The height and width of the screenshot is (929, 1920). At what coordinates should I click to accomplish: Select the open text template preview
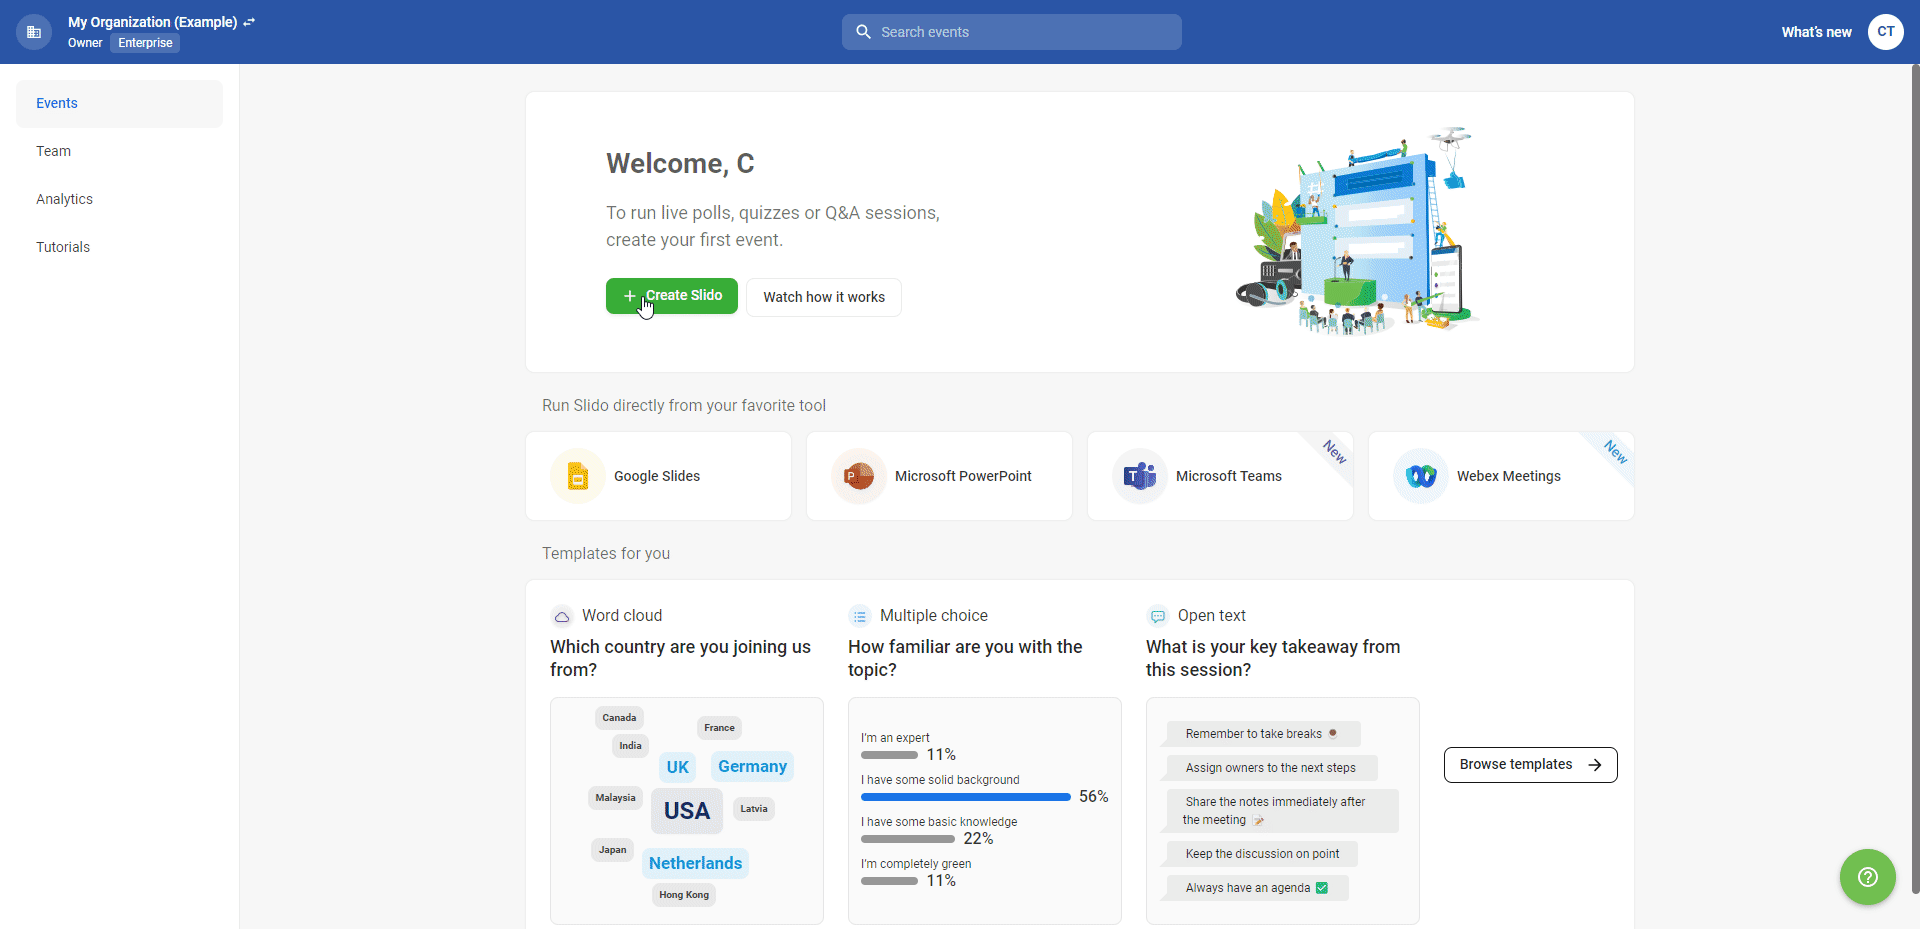point(1283,811)
